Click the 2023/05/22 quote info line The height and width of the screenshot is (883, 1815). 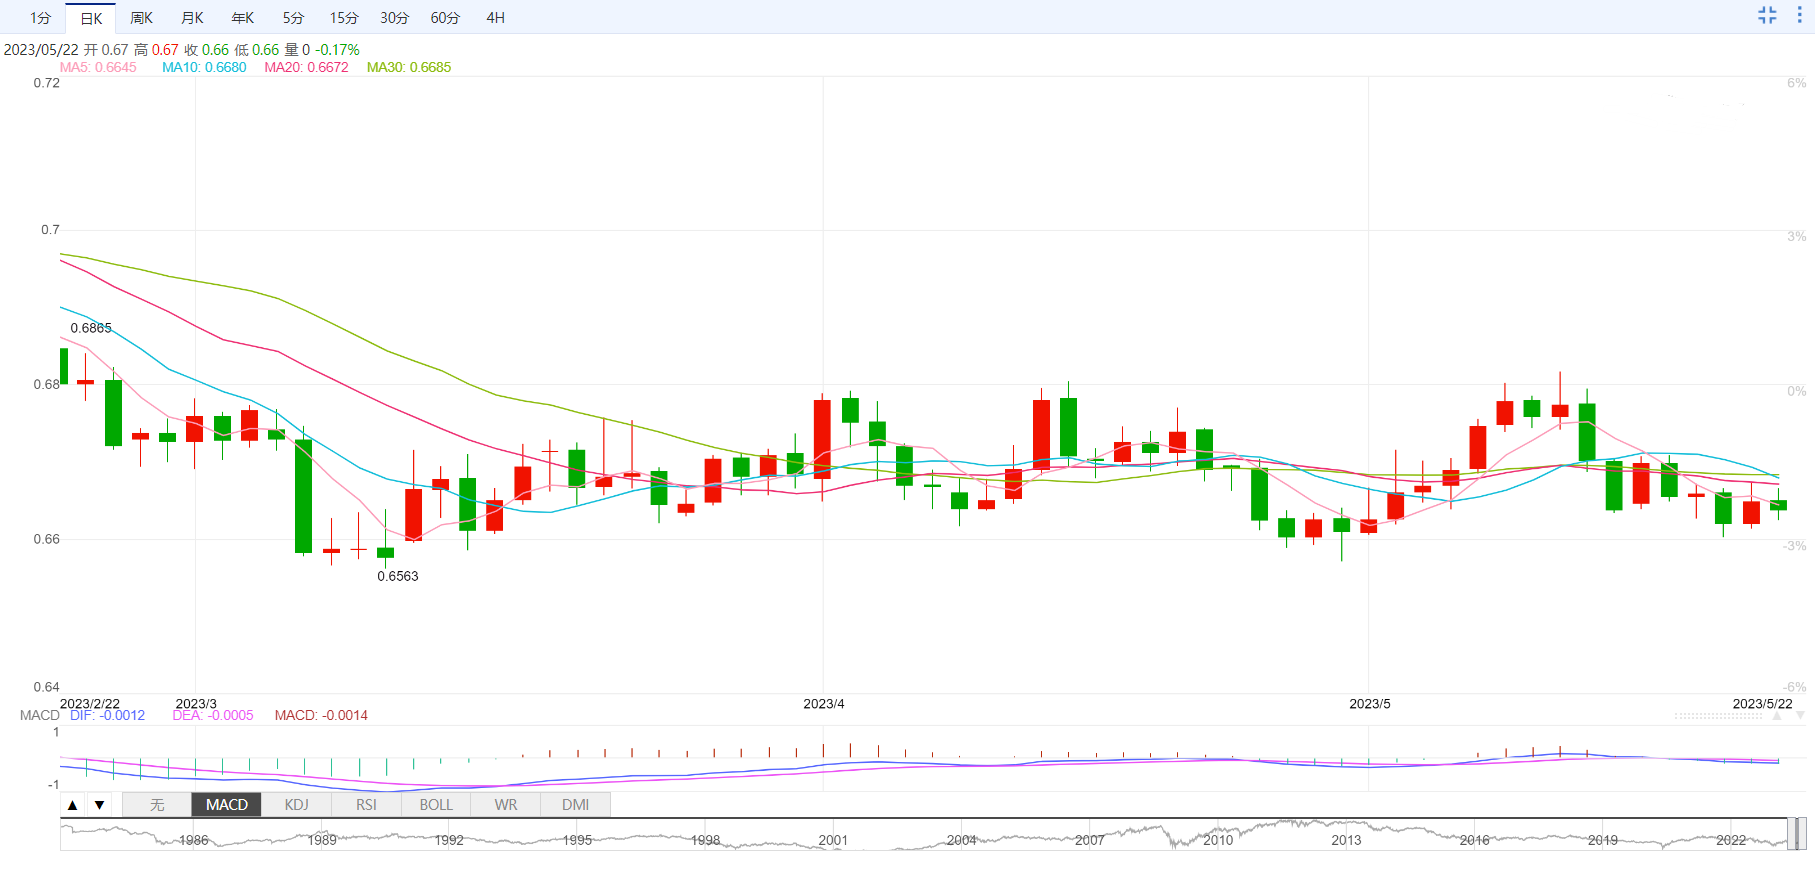[x=181, y=49]
